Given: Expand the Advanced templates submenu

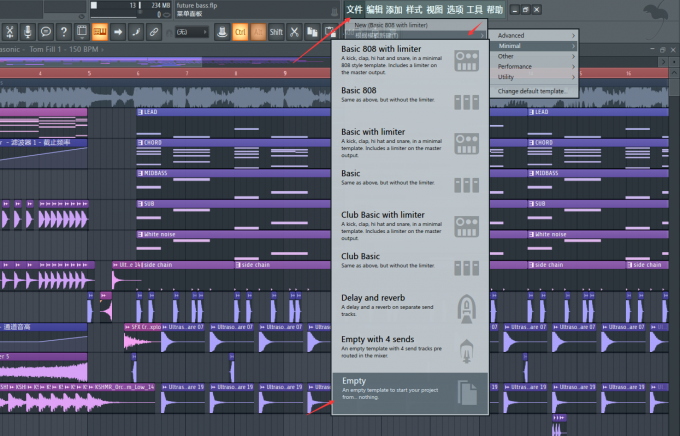Looking at the screenshot, I should click(534, 36).
